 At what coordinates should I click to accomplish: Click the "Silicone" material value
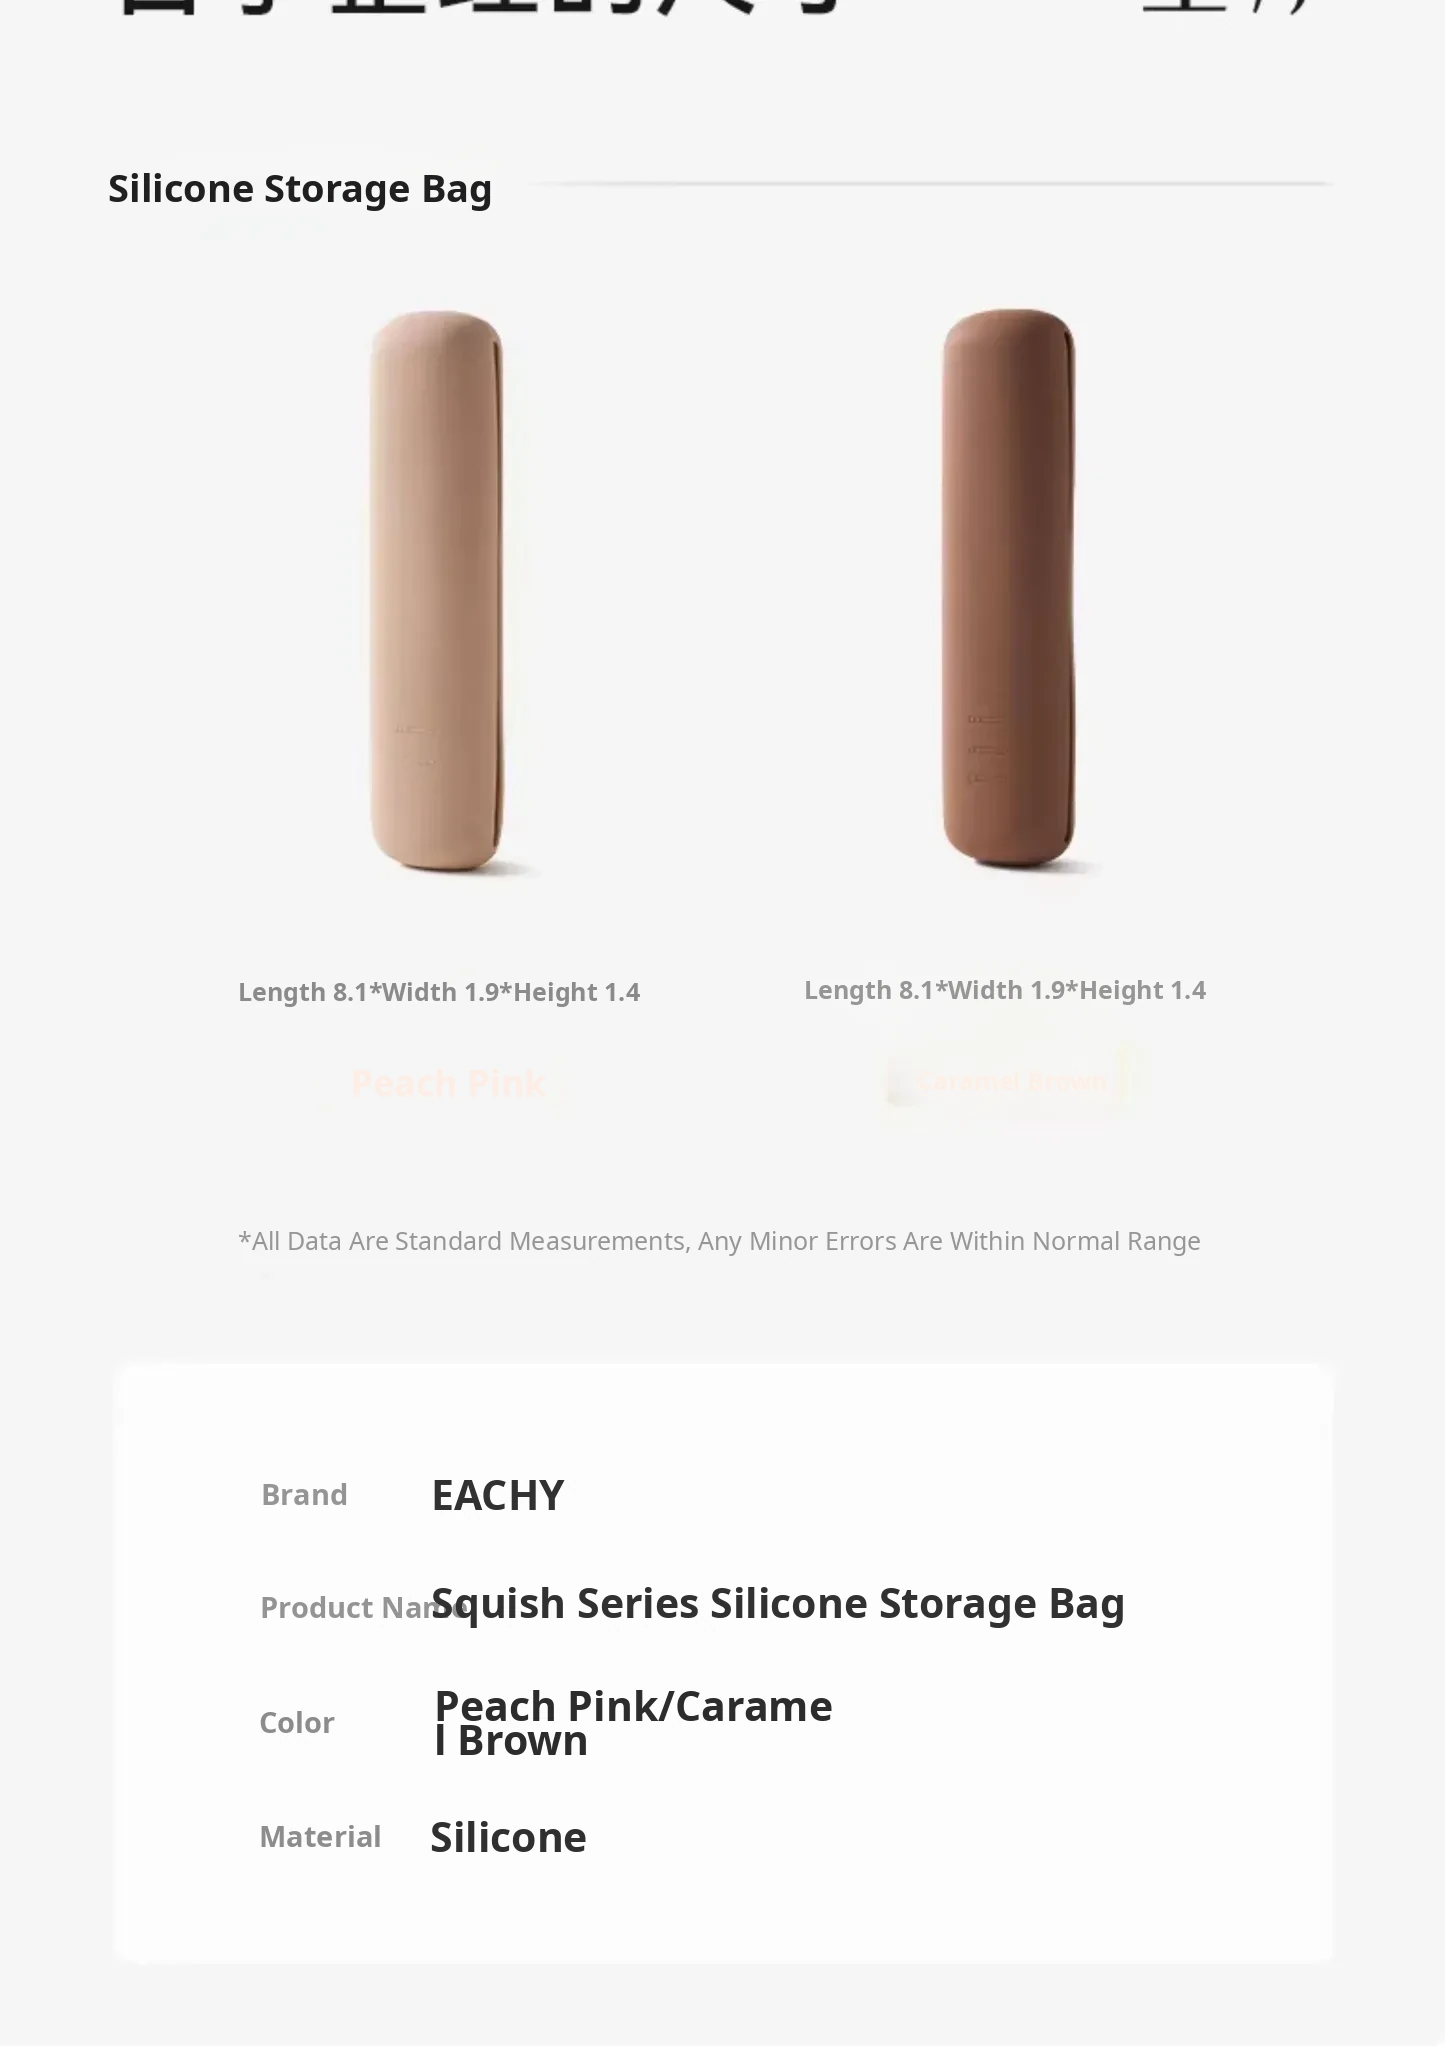click(x=508, y=1838)
